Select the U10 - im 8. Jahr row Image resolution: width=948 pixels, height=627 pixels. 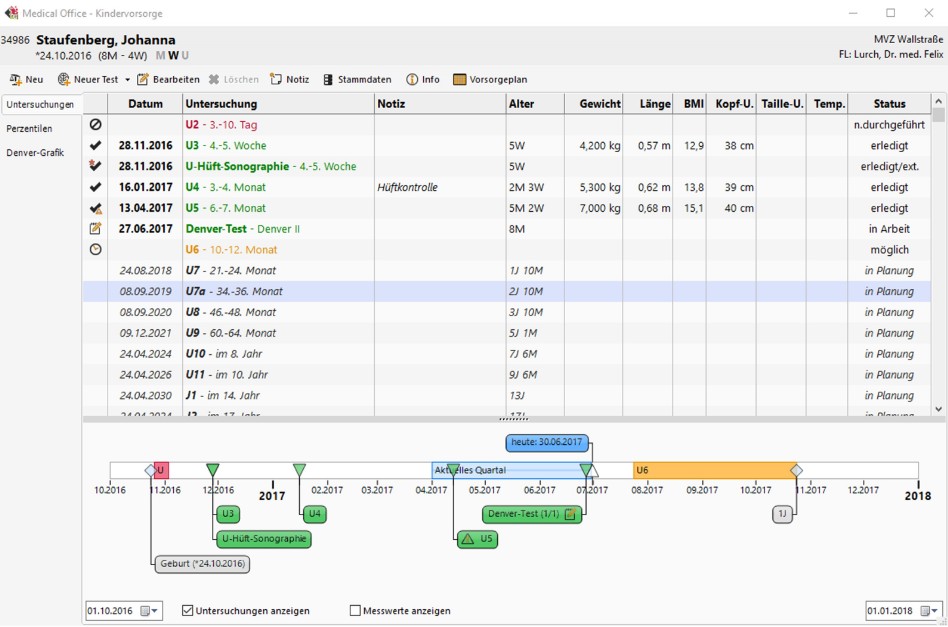click(x=507, y=354)
